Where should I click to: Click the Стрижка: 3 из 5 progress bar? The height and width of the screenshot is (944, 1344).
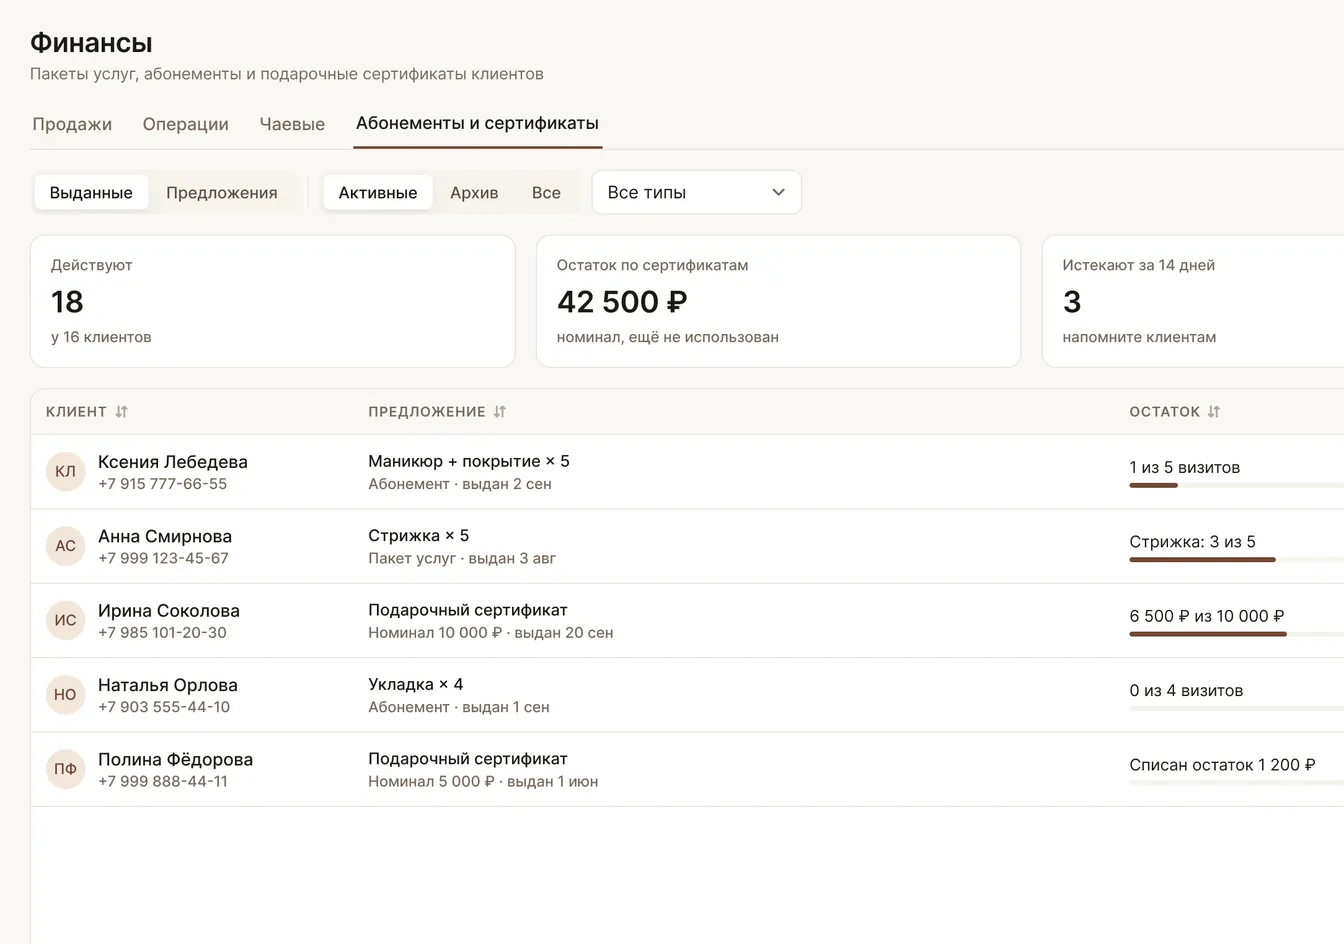coord(1236,559)
